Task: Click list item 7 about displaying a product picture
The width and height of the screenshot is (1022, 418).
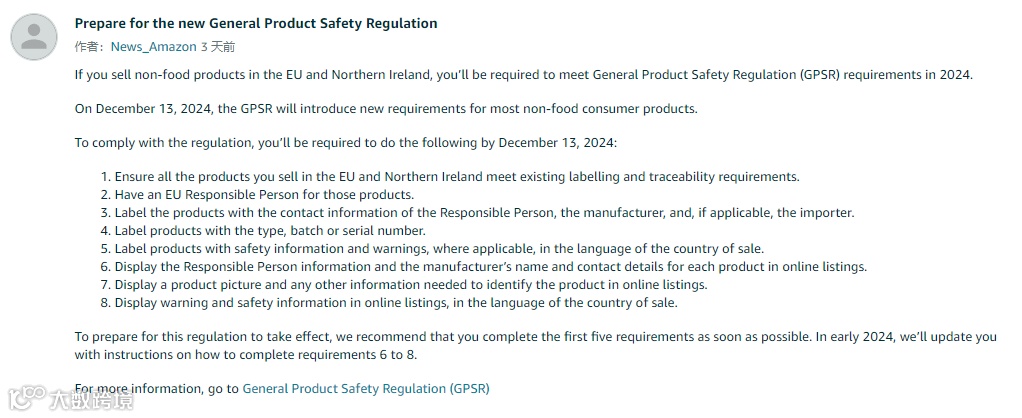Action: coord(411,284)
